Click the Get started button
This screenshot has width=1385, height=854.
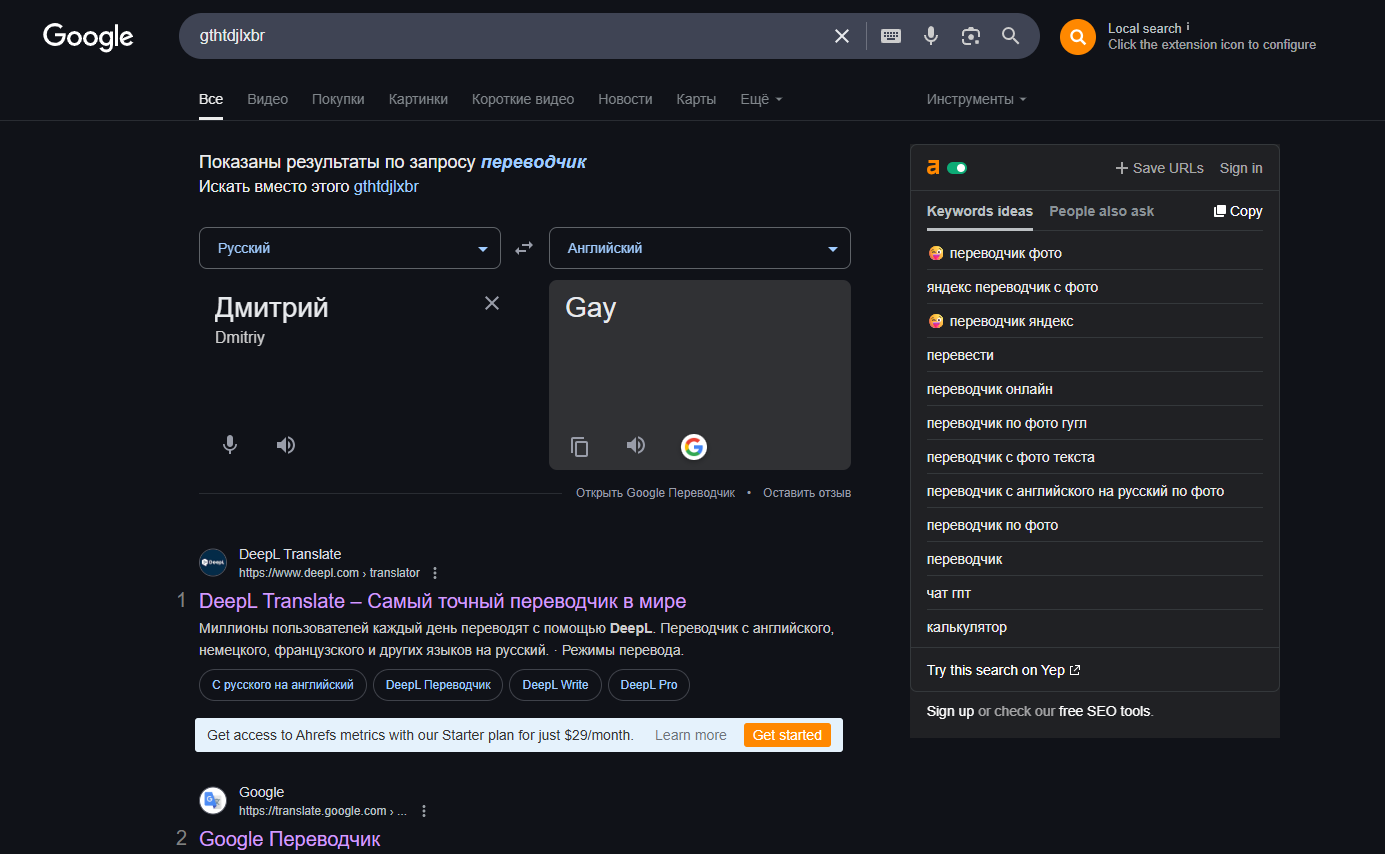(787, 735)
